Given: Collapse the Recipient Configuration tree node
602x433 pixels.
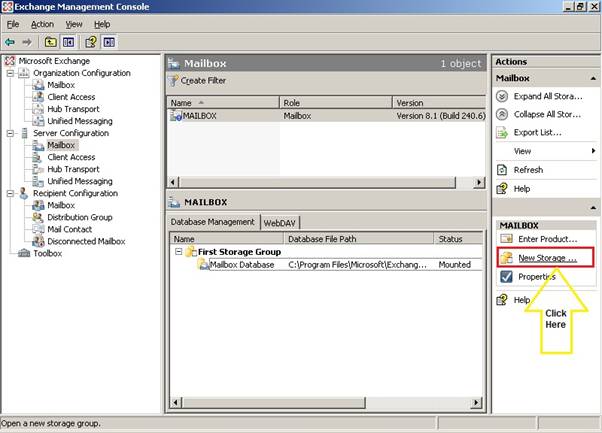Looking at the screenshot, I should click(x=10, y=193).
